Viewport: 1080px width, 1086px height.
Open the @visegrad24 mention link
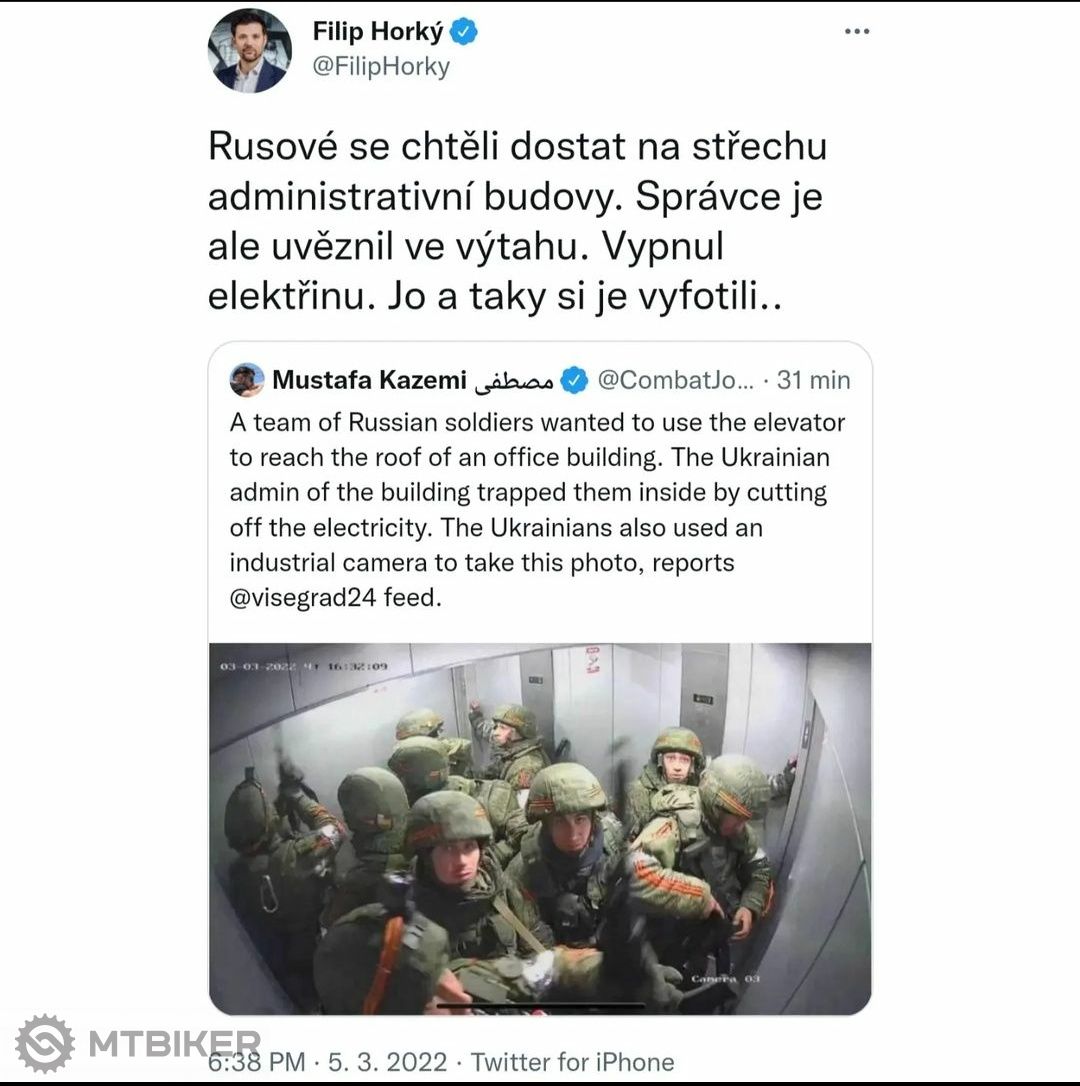(303, 597)
